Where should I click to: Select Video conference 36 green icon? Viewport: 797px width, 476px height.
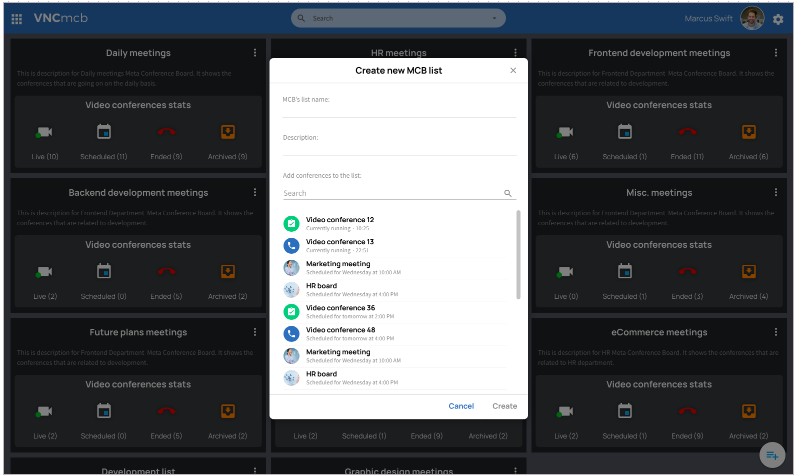tap(291, 311)
